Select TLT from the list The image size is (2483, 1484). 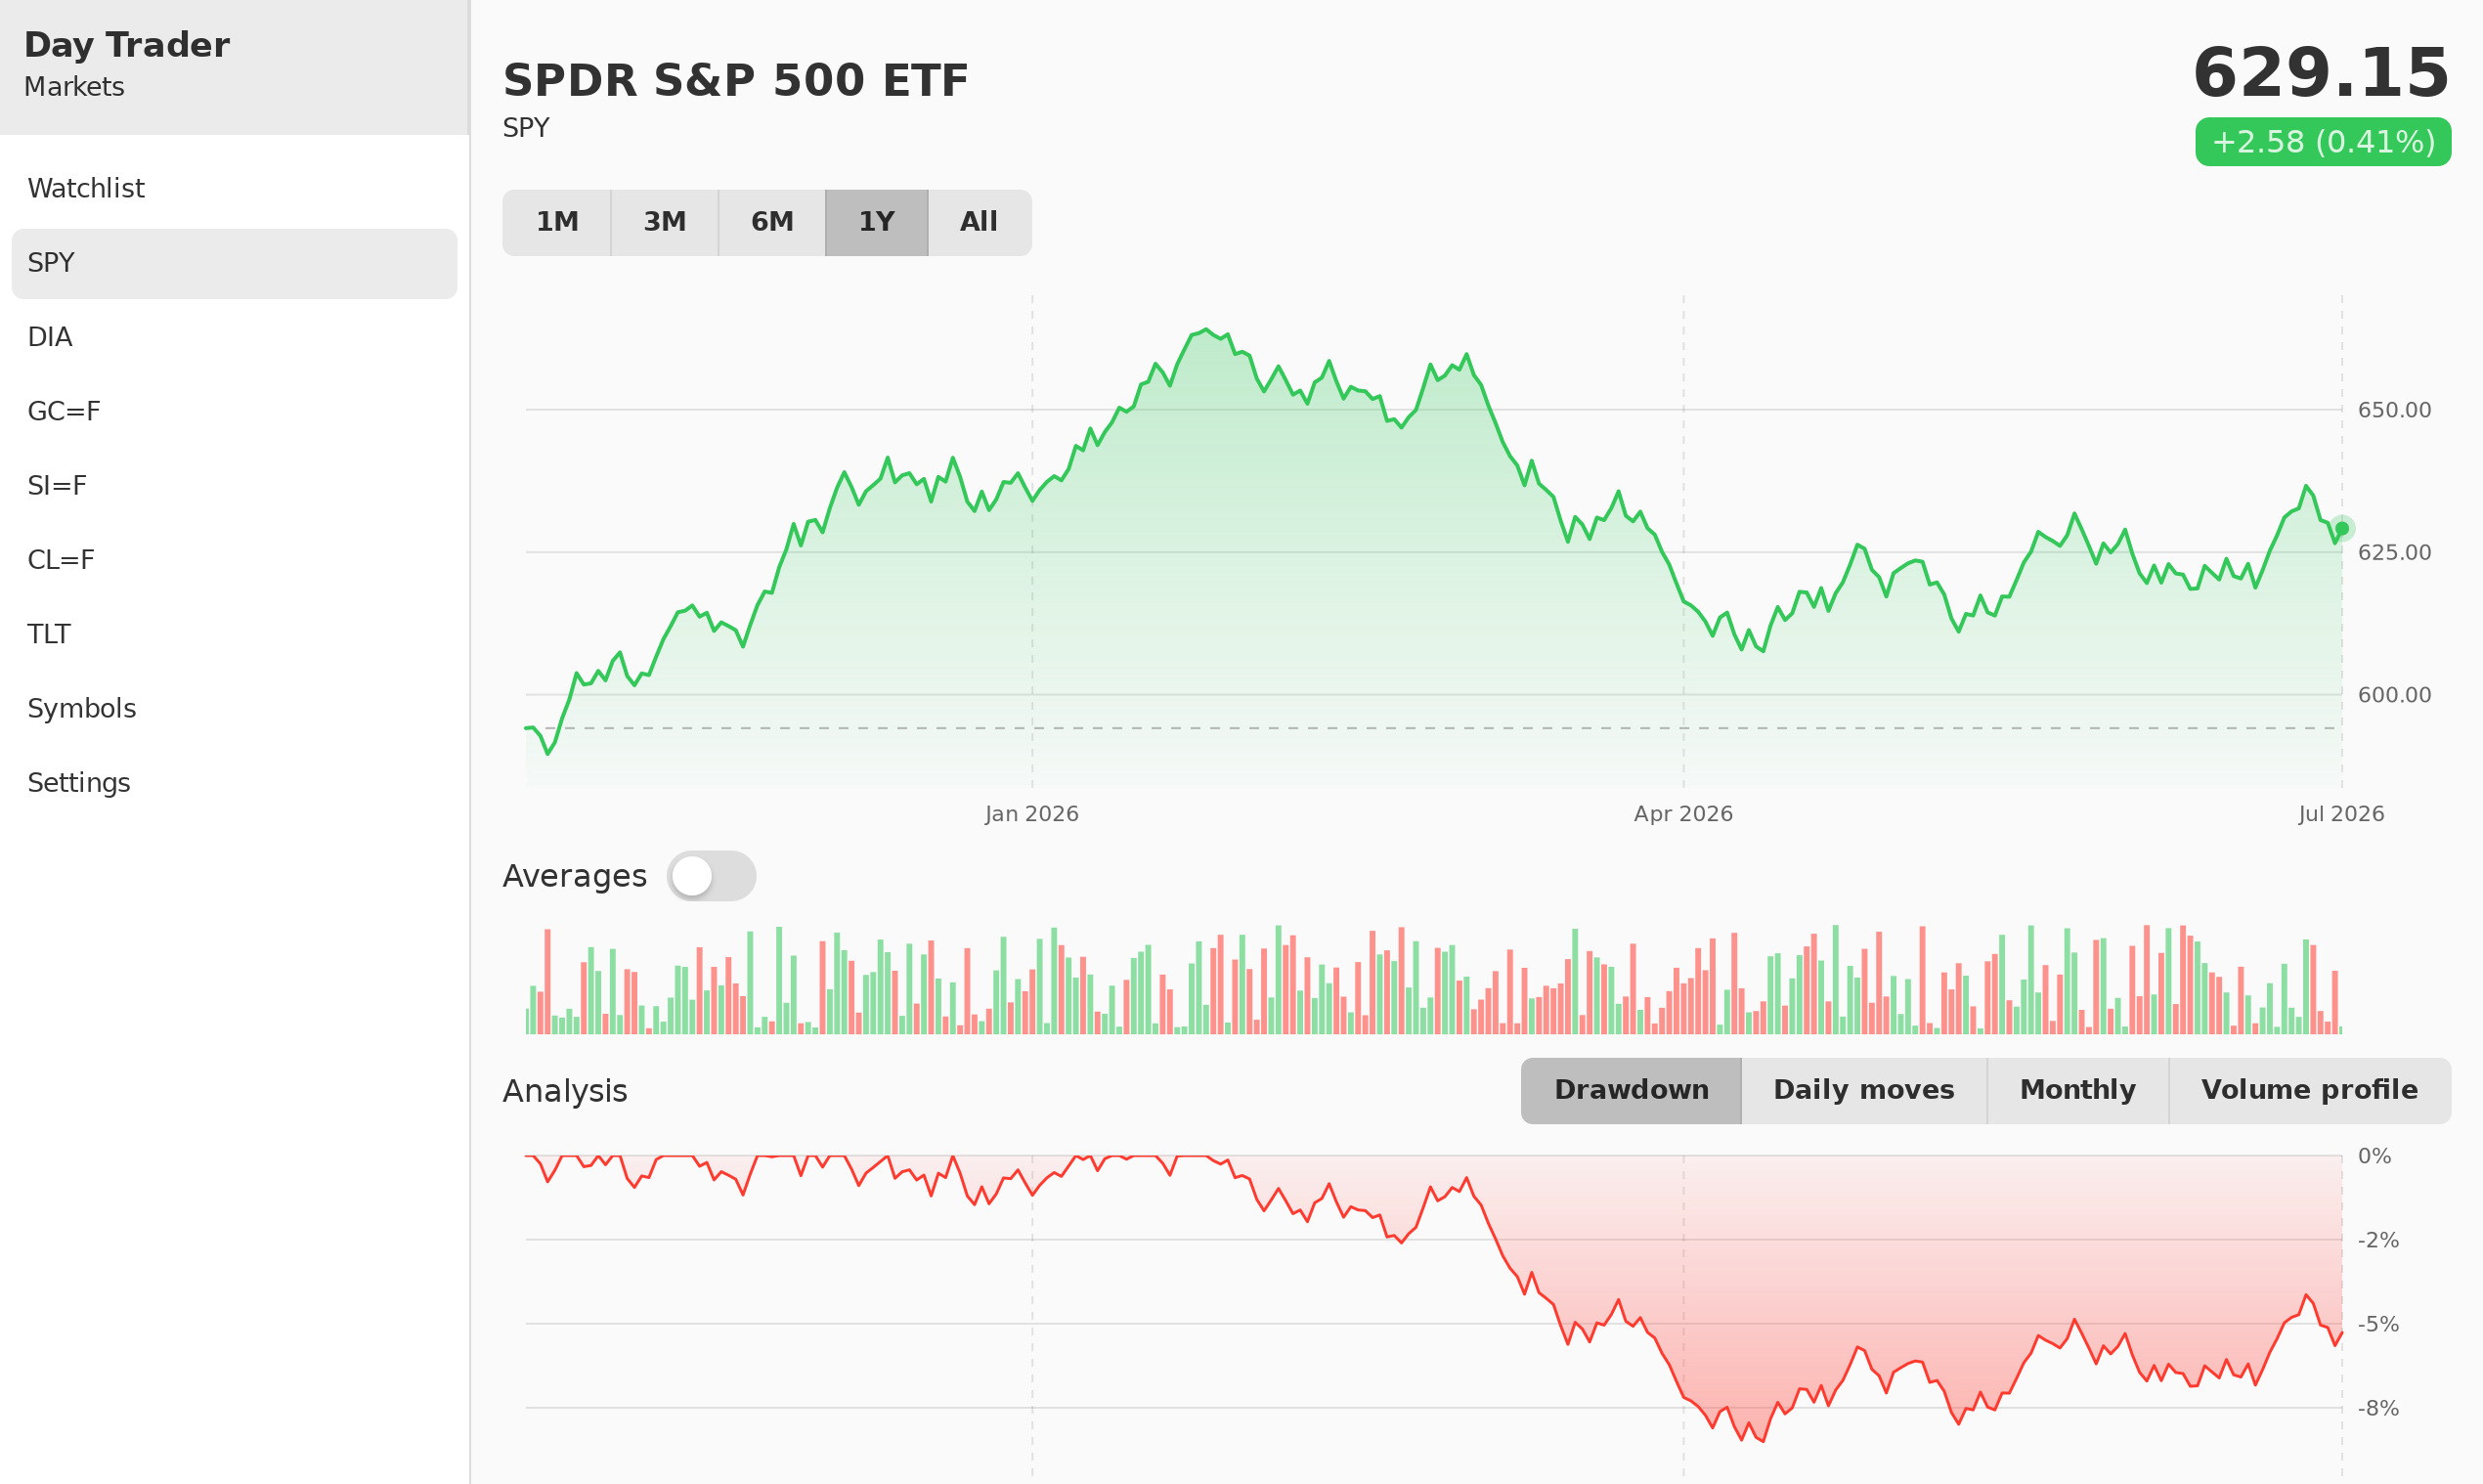pos(234,635)
